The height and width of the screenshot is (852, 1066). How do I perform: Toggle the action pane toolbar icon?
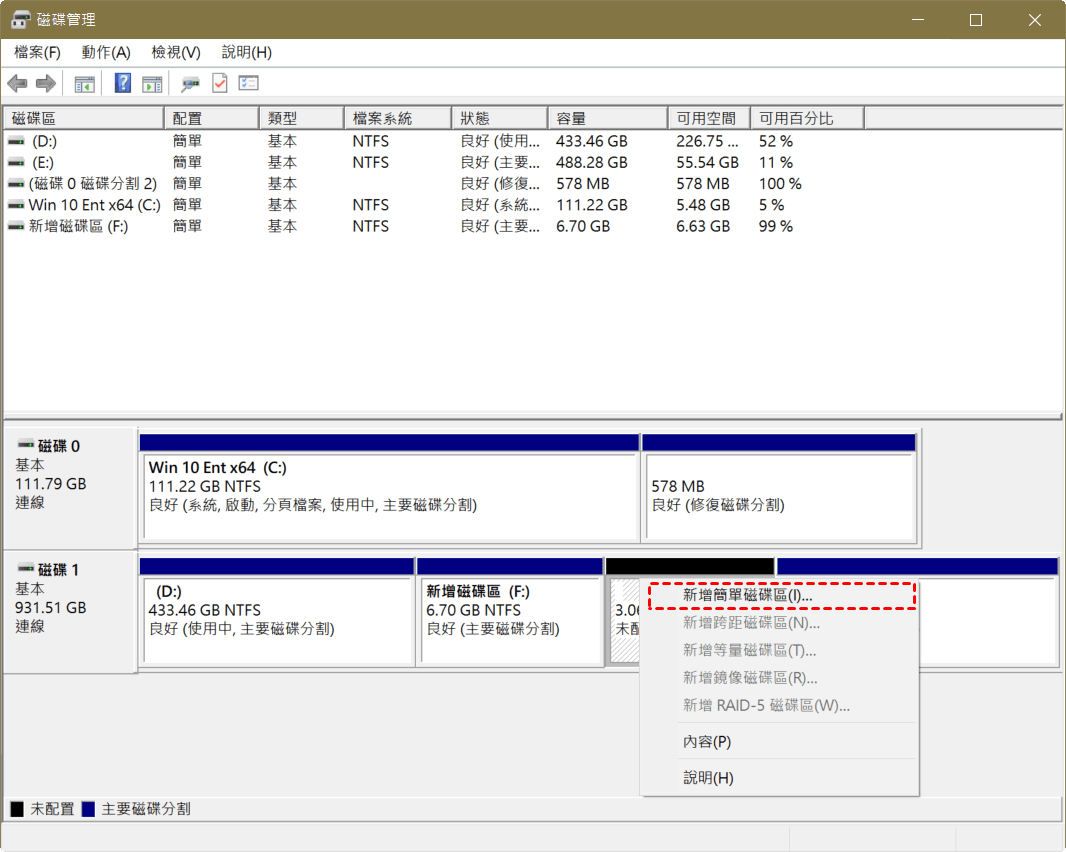(x=152, y=84)
